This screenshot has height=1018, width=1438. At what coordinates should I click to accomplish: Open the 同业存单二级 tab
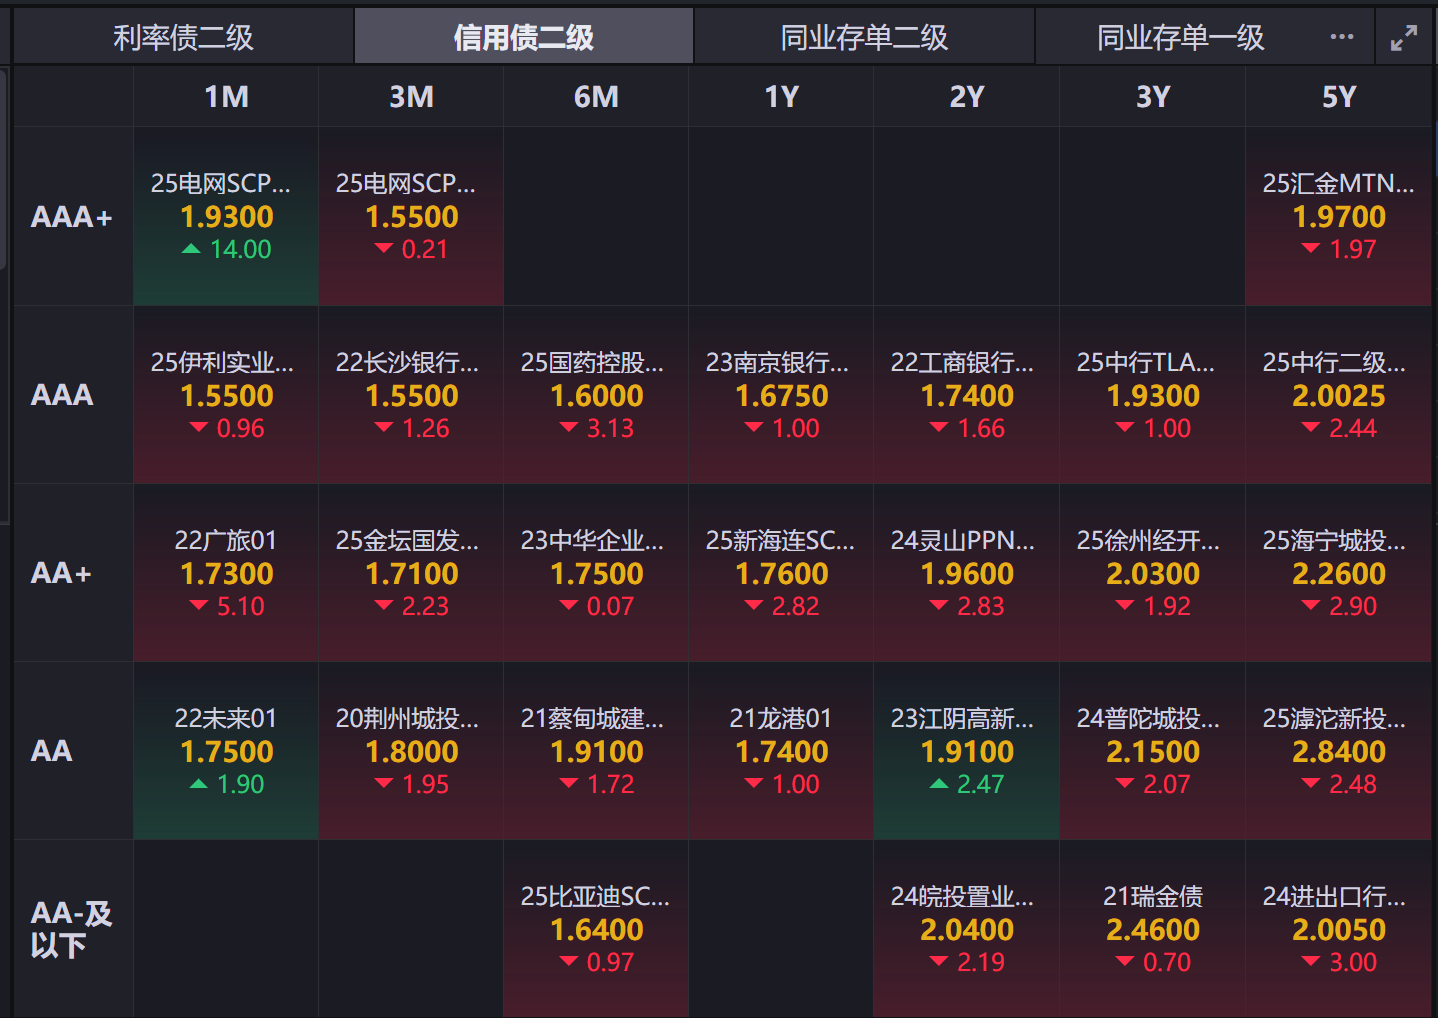click(x=864, y=38)
